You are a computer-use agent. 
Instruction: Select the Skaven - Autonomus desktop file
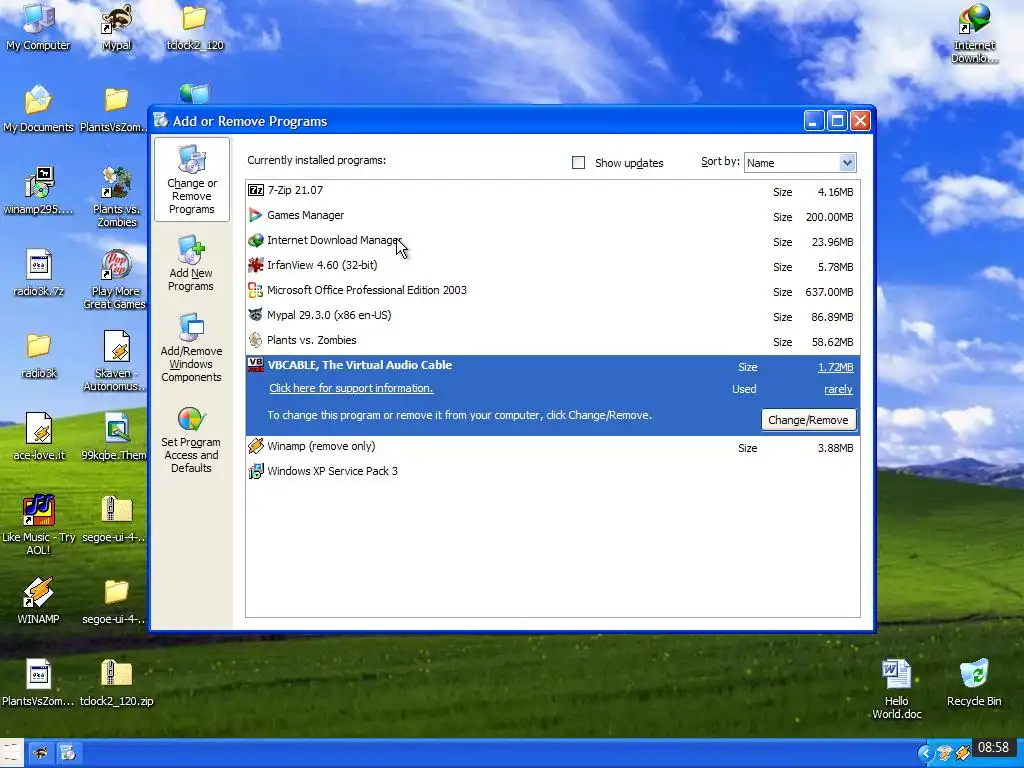[x=116, y=360]
